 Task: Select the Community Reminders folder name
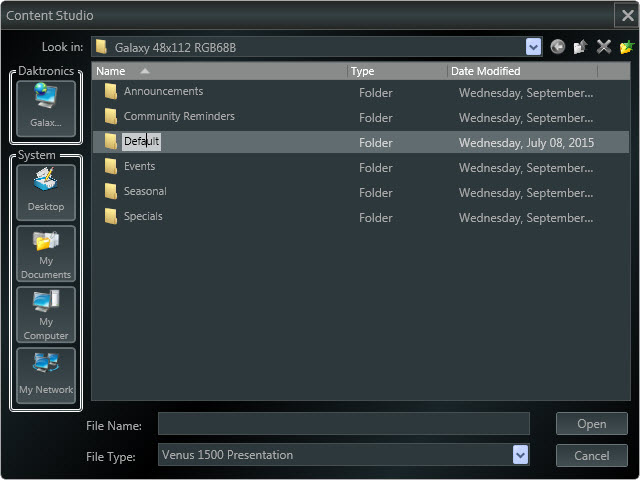click(x=179, y=116)
